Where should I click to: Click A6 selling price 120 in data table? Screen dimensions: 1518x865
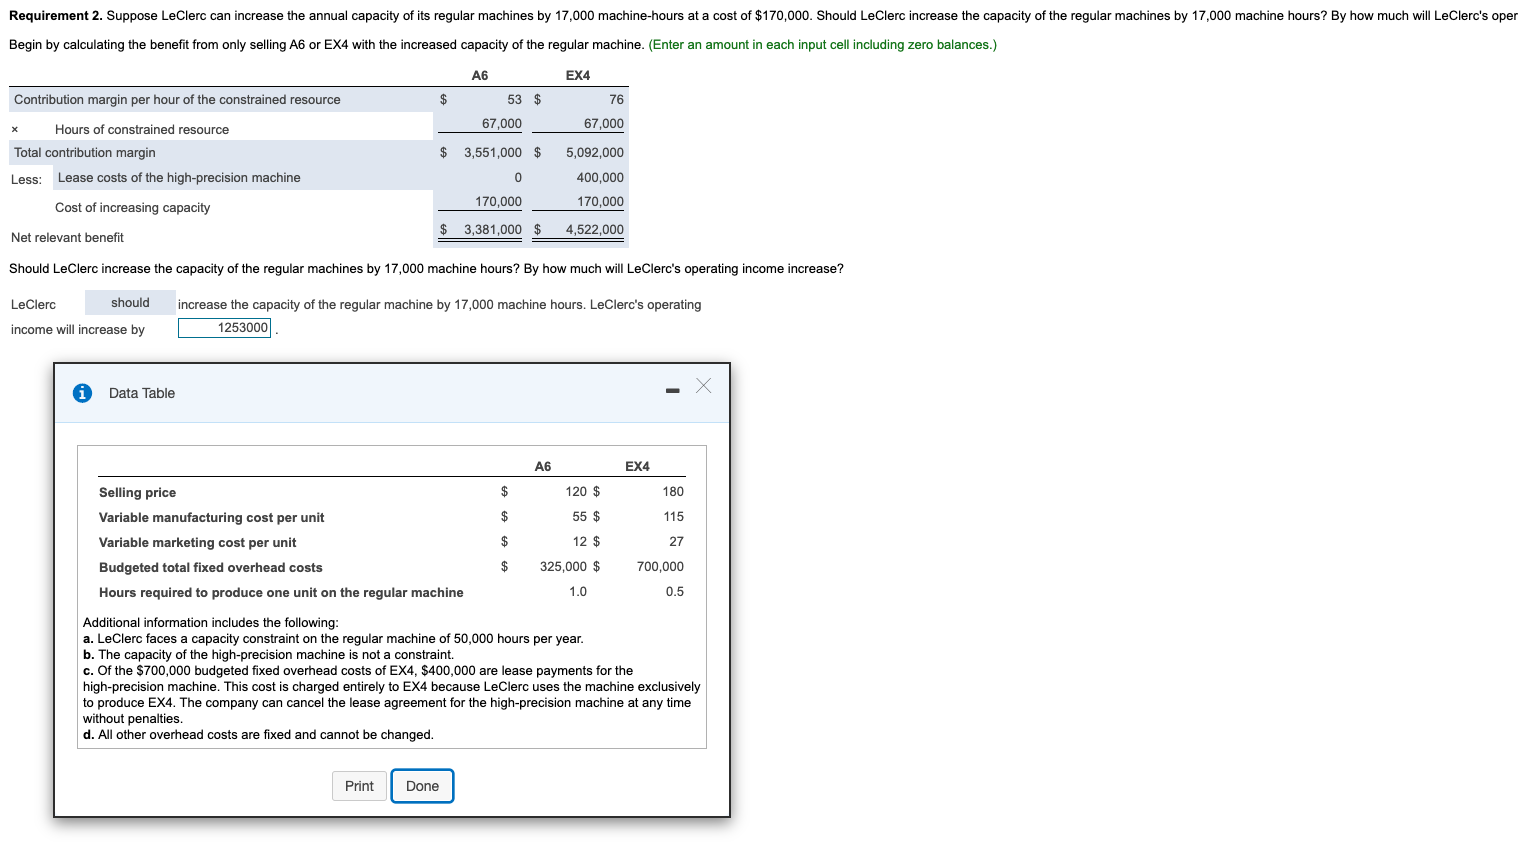[576, 491]
